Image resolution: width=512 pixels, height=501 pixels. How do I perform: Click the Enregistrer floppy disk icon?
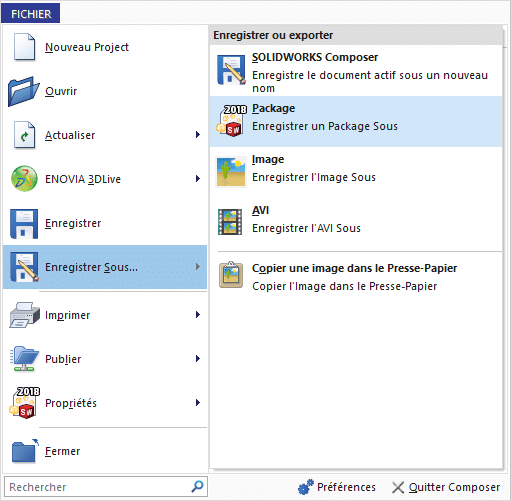tap(24, 224)
